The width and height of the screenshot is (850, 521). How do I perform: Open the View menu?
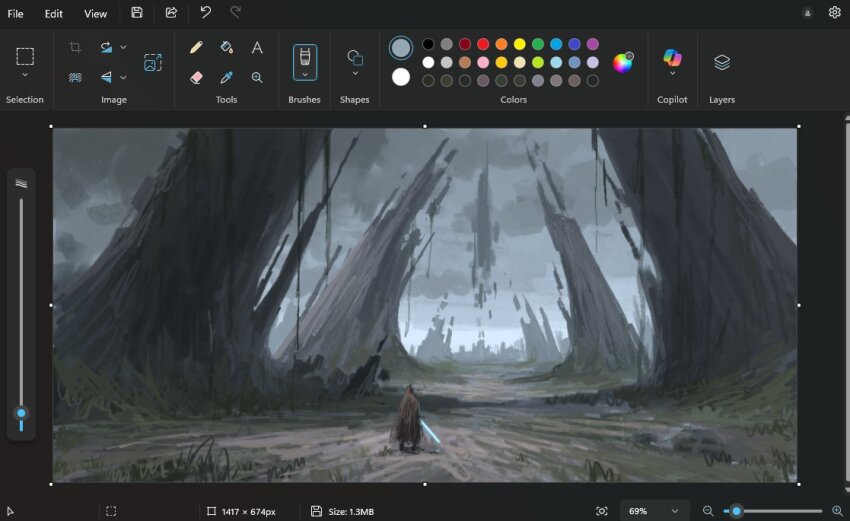tap(95, 14)
